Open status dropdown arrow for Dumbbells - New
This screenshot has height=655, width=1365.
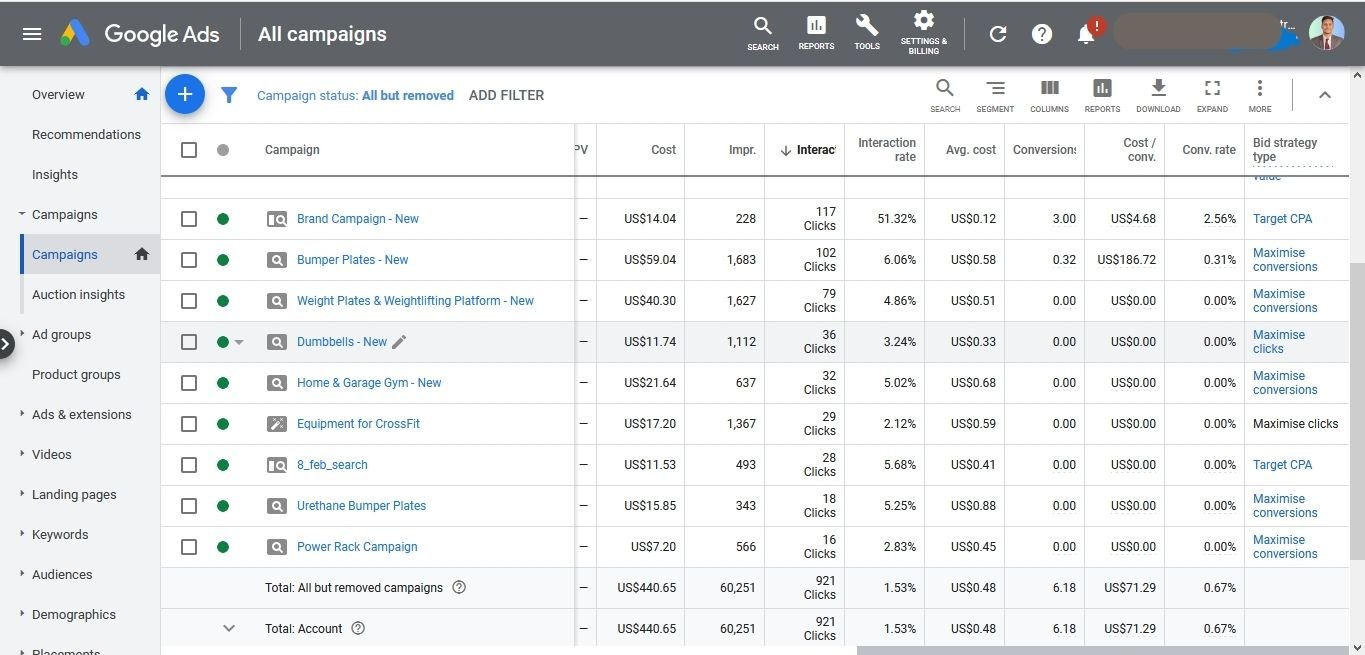click(239, 342)
